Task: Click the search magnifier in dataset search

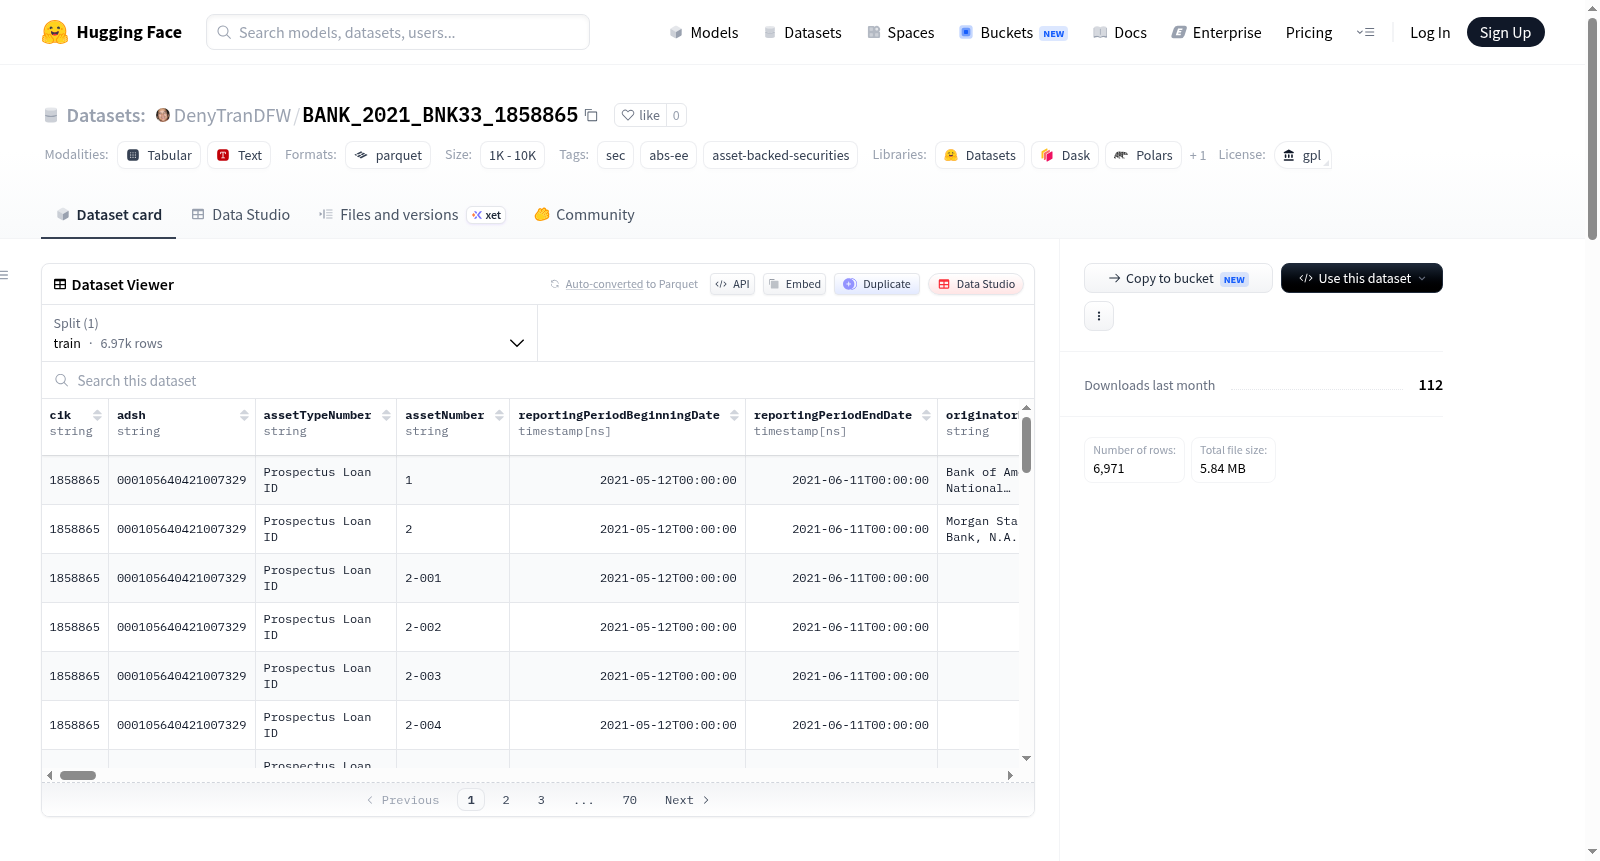Action: click(62, 380)
